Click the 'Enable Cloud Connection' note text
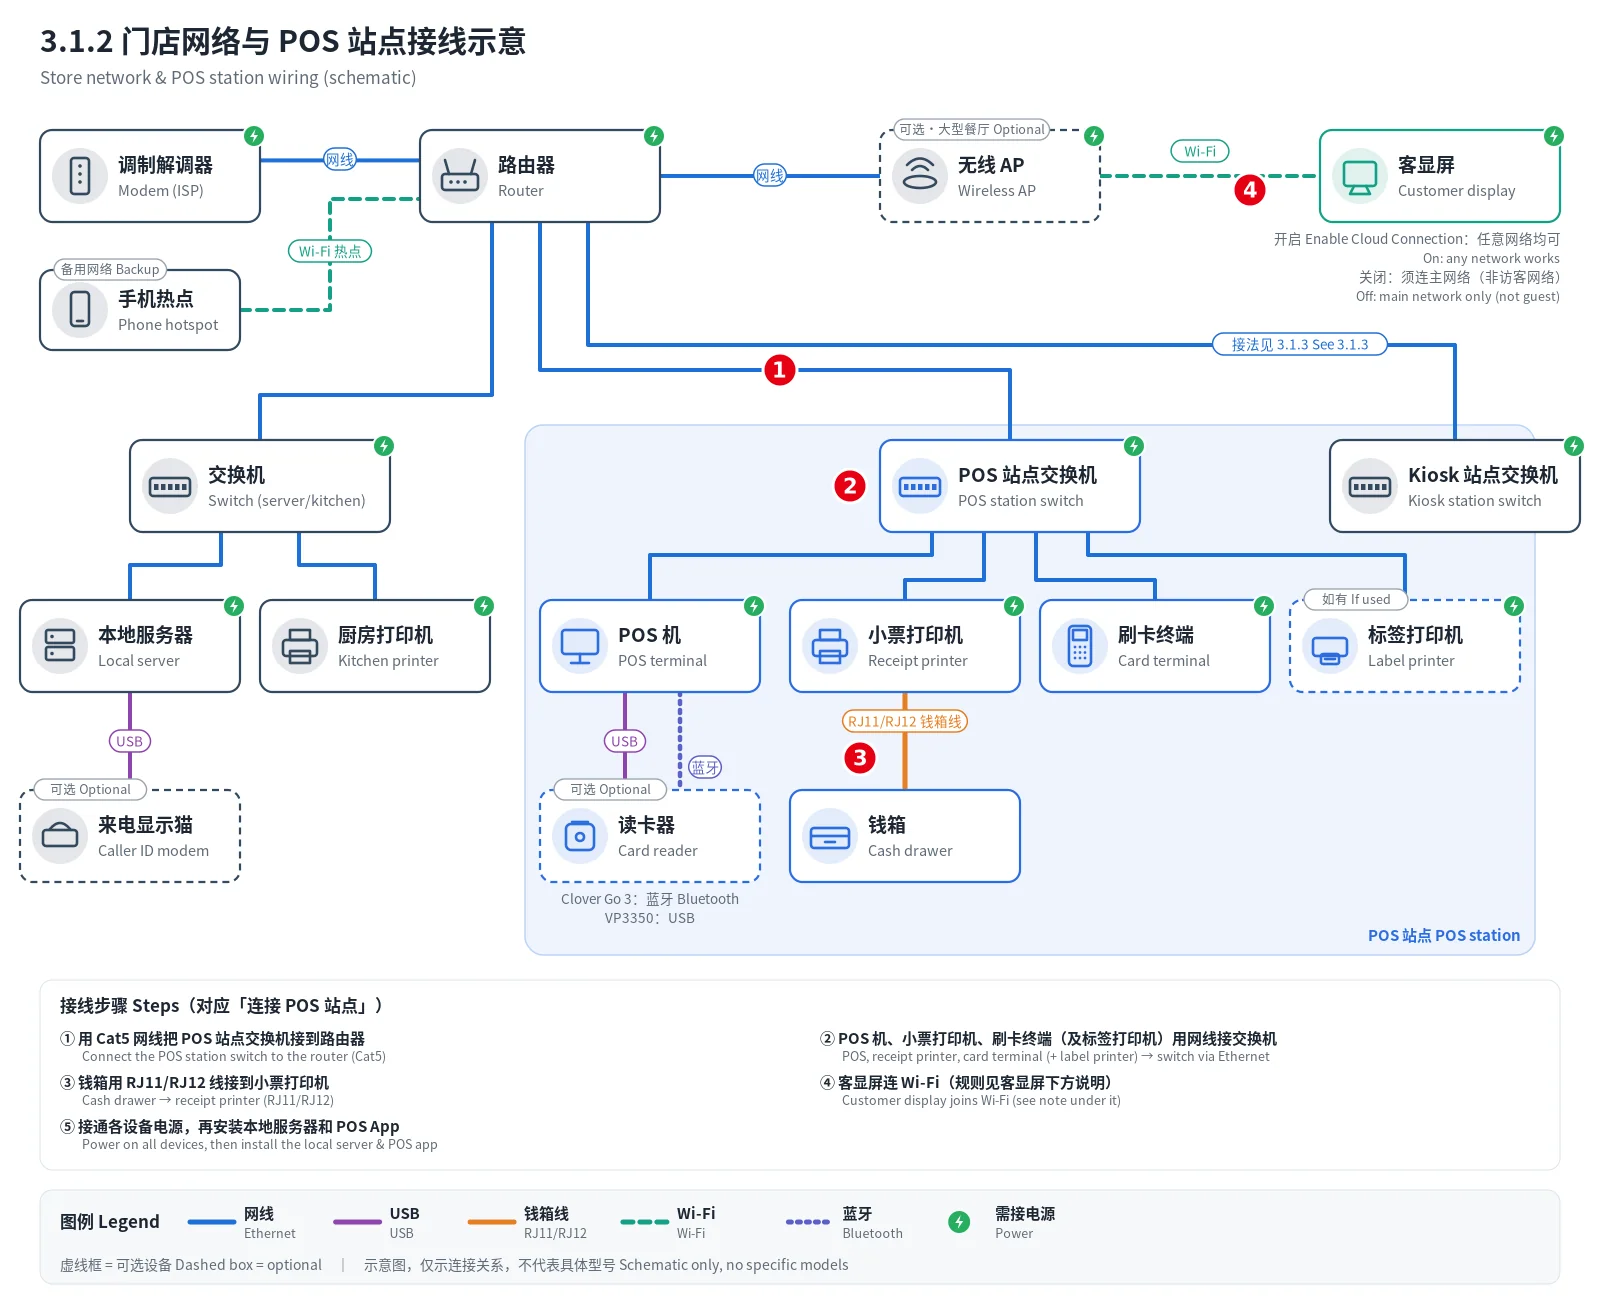Image resolution: width=1600 pixels, height=1308 pixels. [1417, 240]
